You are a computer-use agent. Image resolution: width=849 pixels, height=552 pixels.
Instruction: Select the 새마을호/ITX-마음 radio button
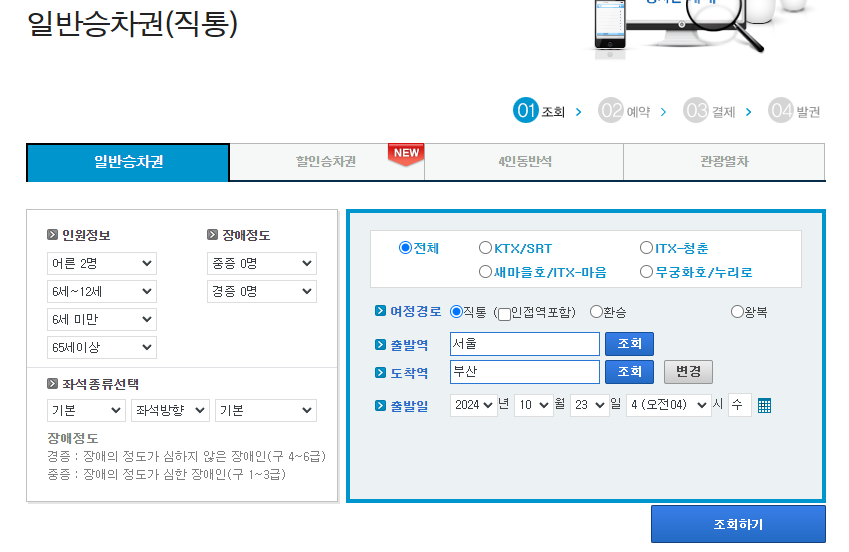pyautogui.click(x=485, y=271)
